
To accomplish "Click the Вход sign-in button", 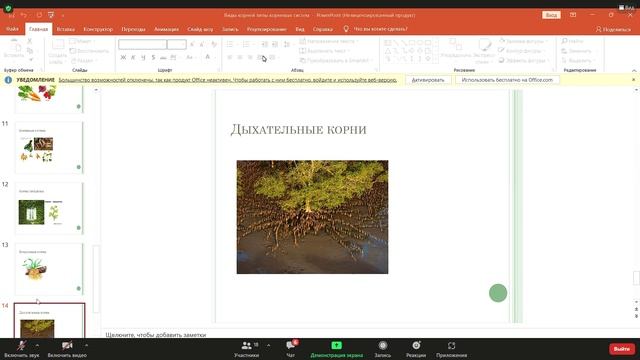I will 551,15.
